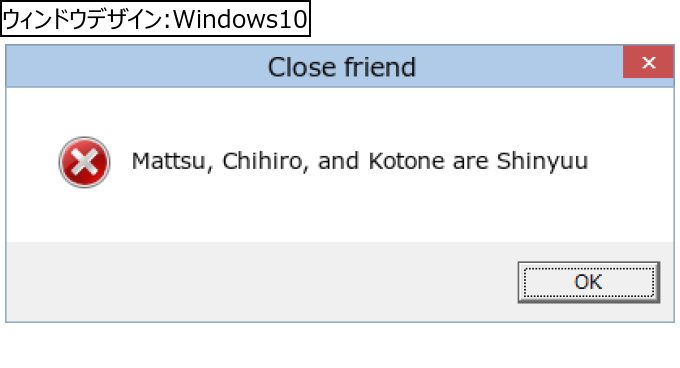680x368 pixels.
Task: Click white dialog body below error icon
Action: pyautogui.click(x=85, y=215)
